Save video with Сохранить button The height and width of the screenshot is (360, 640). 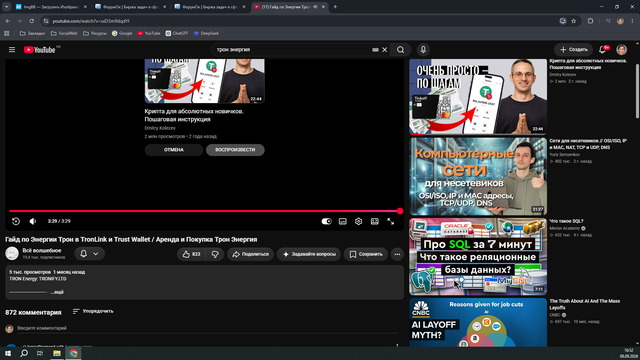point(366,254)
